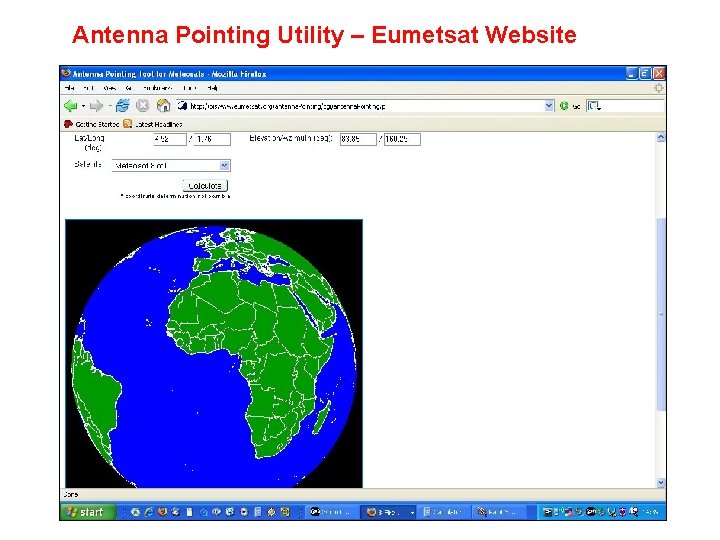Open the Latest Headlines feed bookmark
The width and height of the screenshot is (720, 540).
[153, 124]
